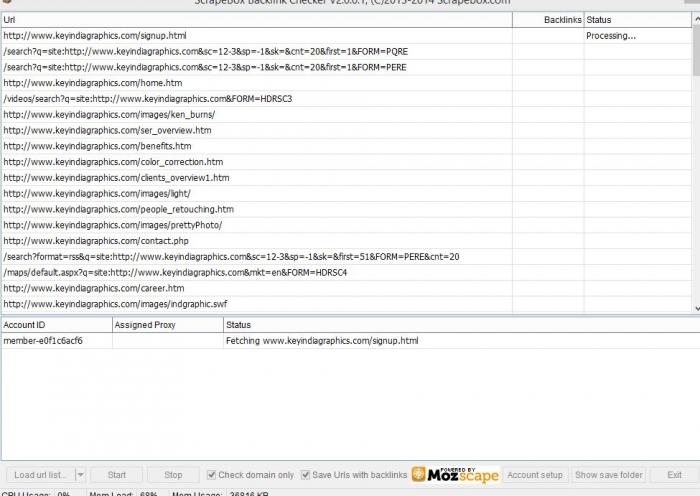Select the color_correction.htm URL row
Screen dimensions: 700x496
pos(346,162)
